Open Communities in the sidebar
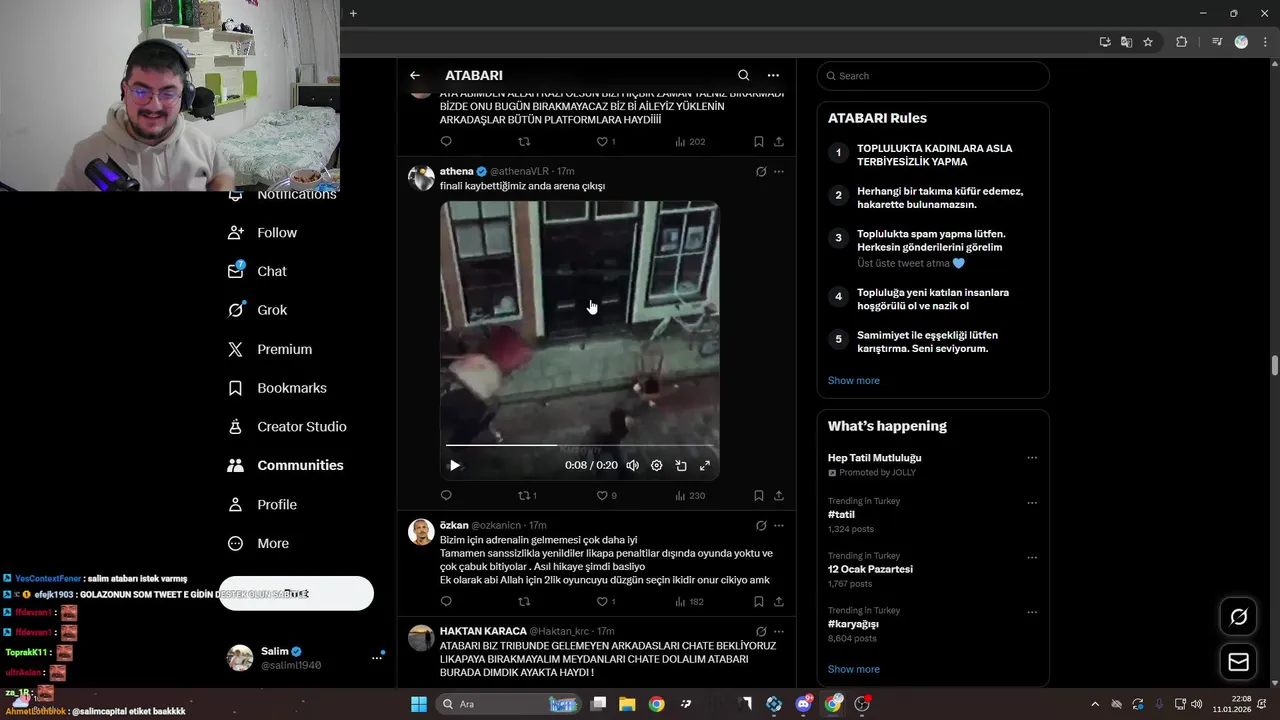This screenshot has height=720, width=1280. tap(285, 465)
